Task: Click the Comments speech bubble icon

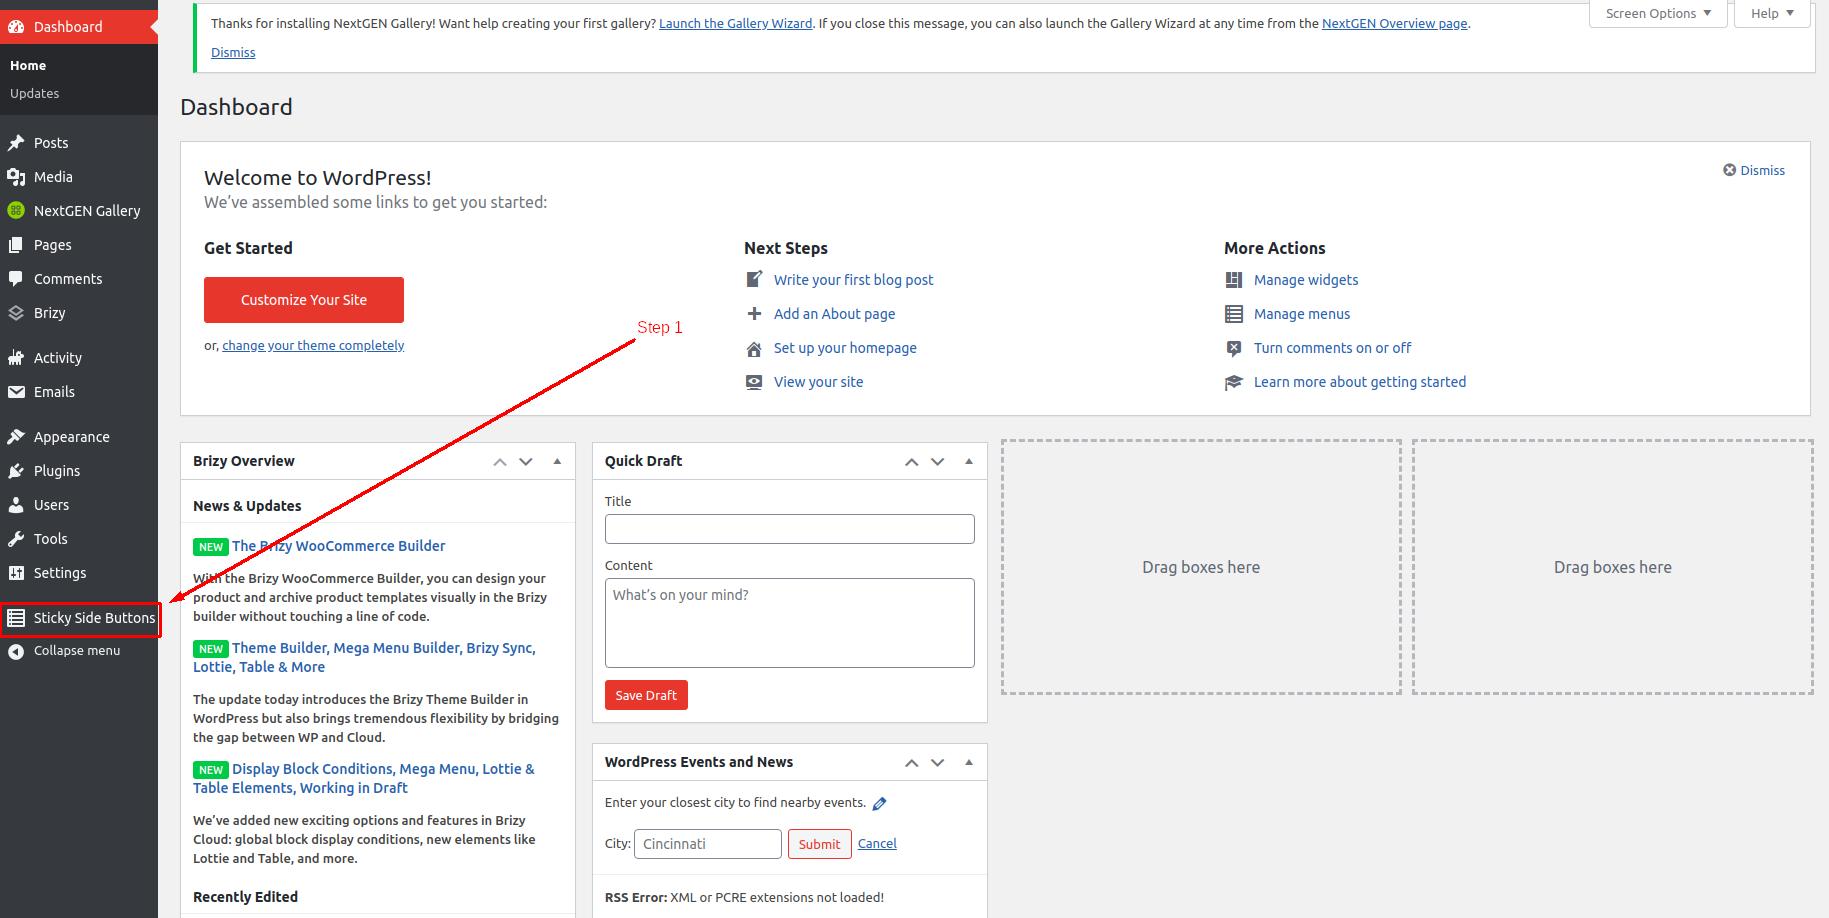Action: [x=16, y=279]
